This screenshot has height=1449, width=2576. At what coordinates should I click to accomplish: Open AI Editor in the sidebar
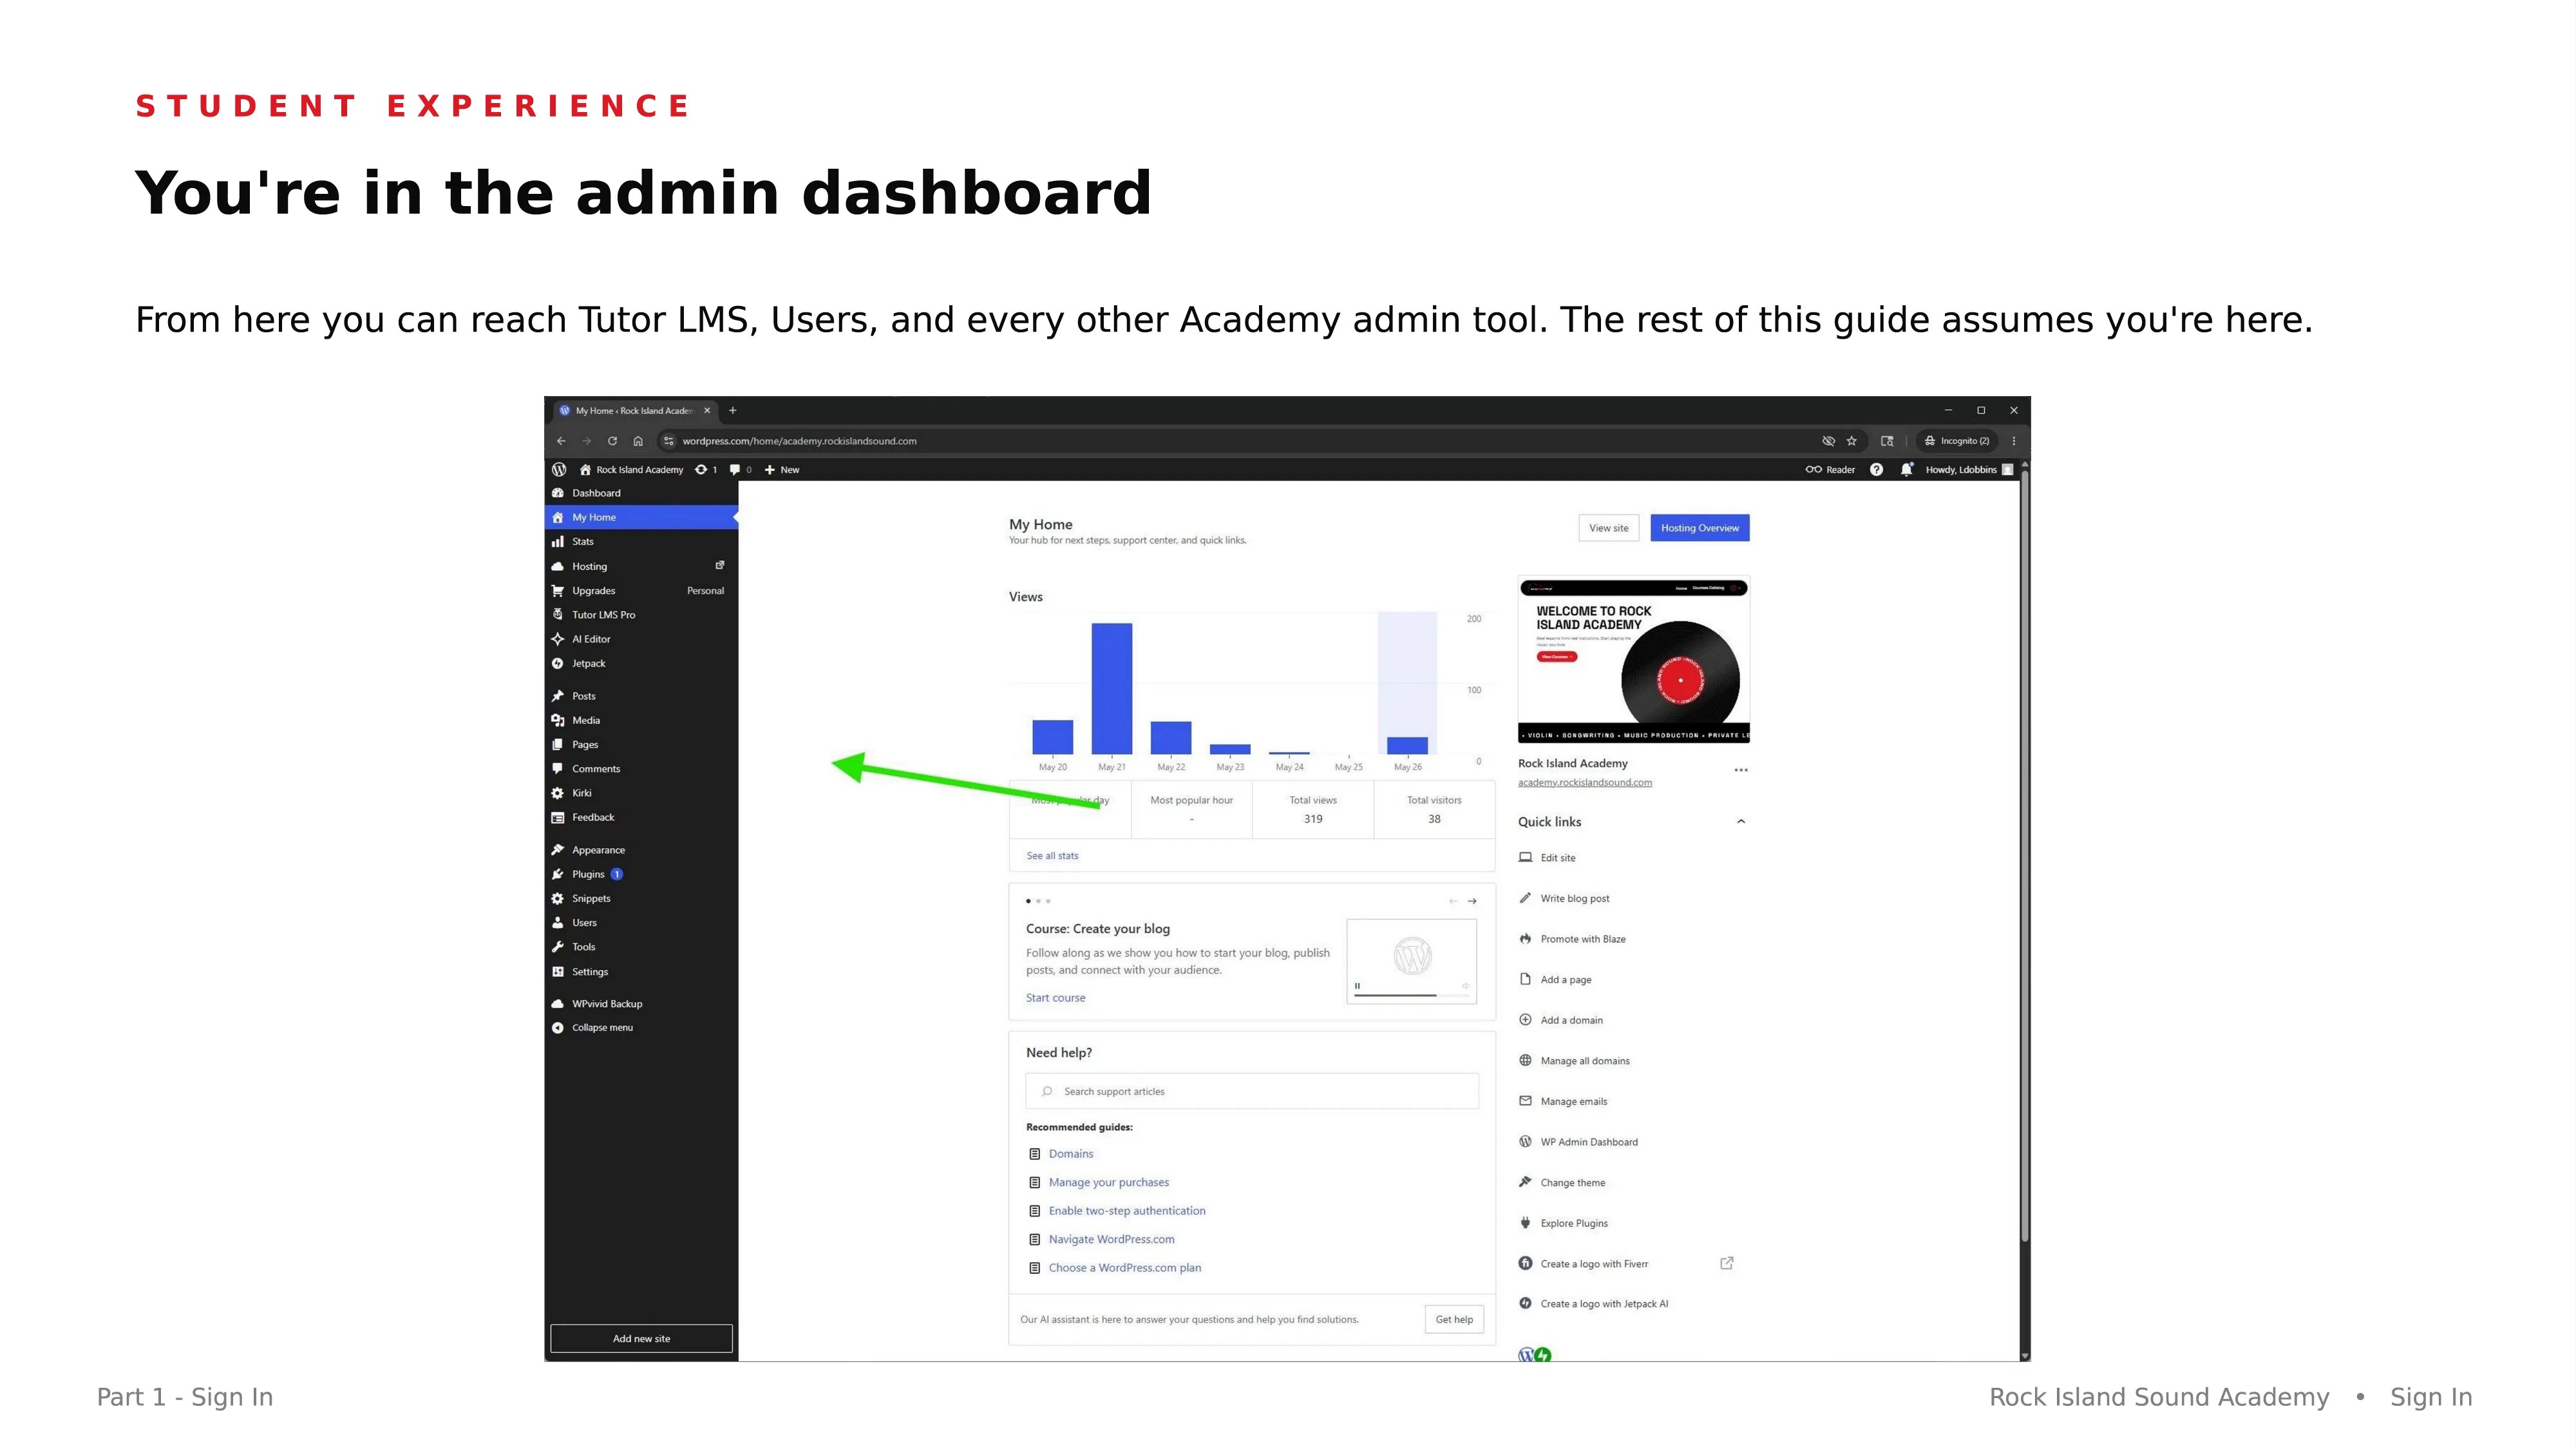click(642, 639)
